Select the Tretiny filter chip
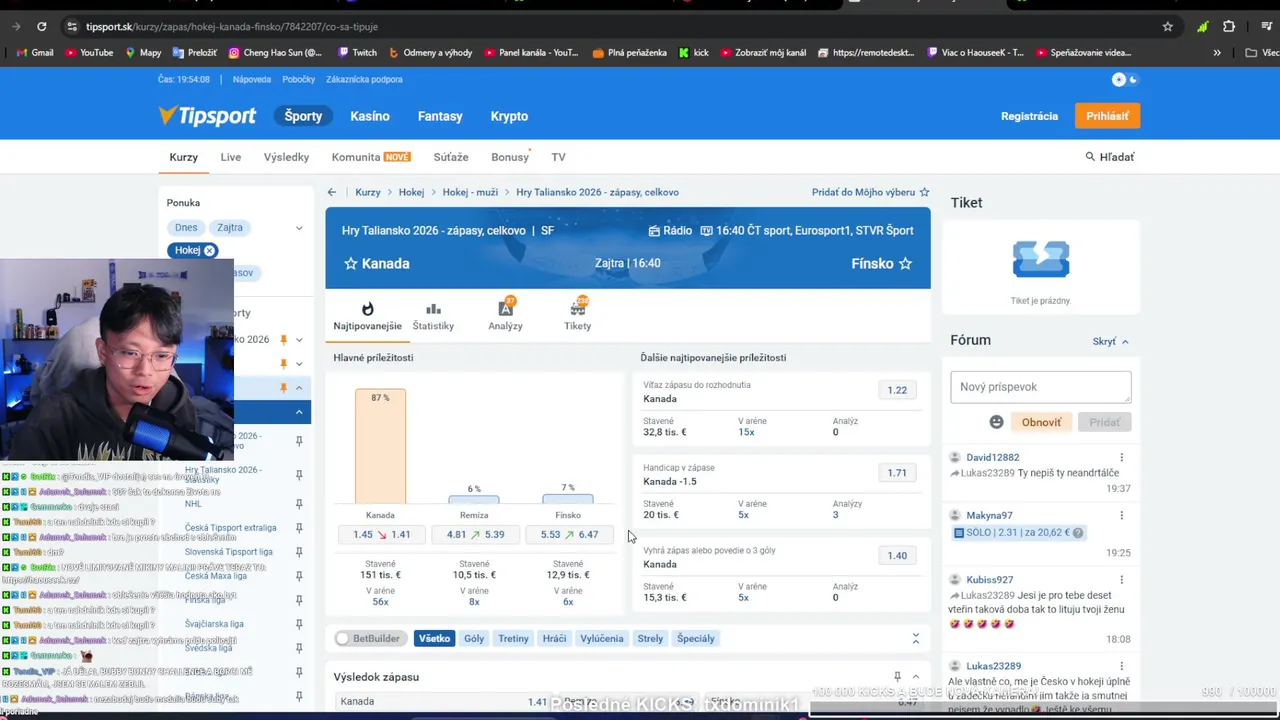This screenshot has height=720, width=1280. point(513,638)
